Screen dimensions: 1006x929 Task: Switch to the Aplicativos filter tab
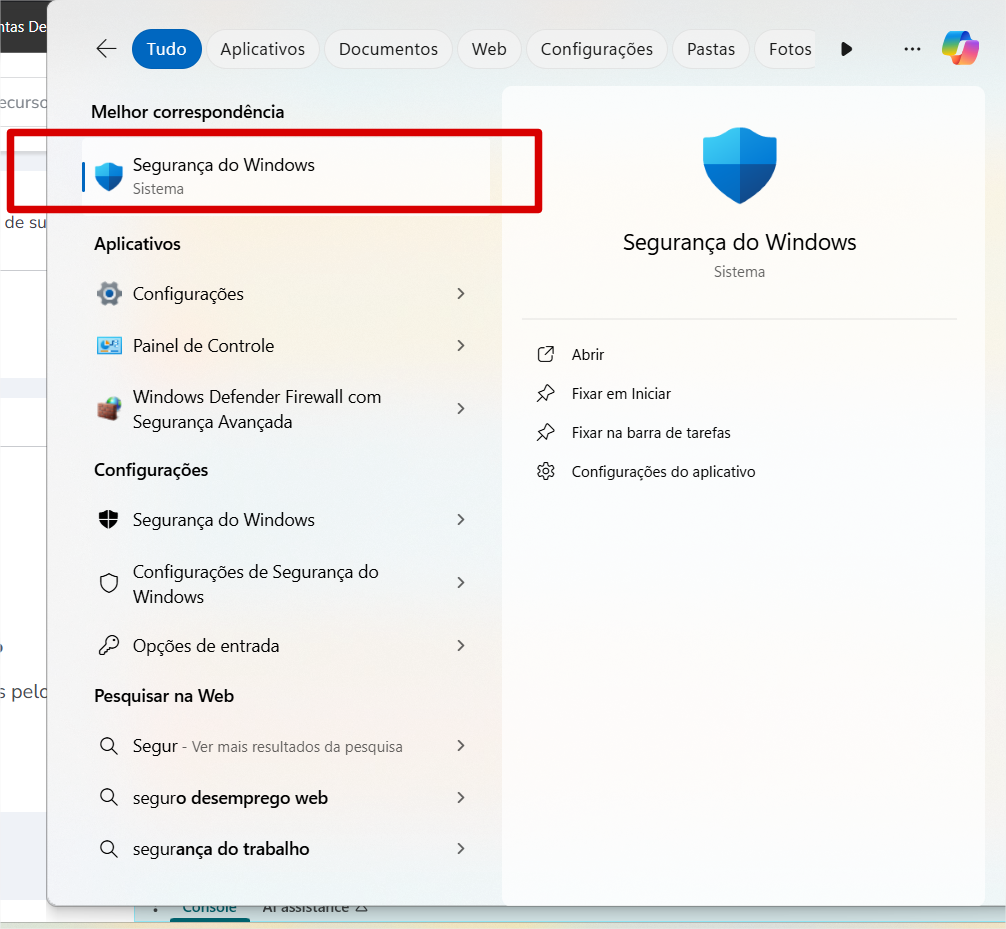click(262, 49)
